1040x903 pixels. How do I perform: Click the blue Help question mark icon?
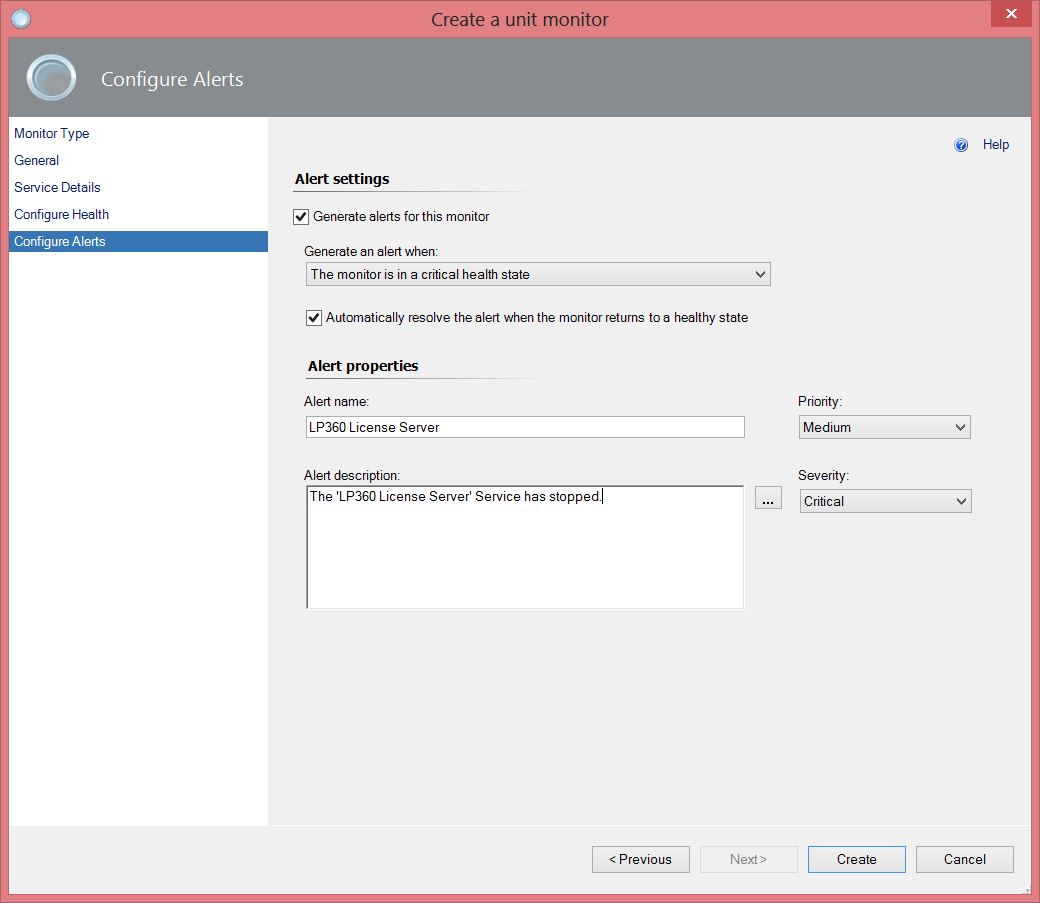(961, 145)
